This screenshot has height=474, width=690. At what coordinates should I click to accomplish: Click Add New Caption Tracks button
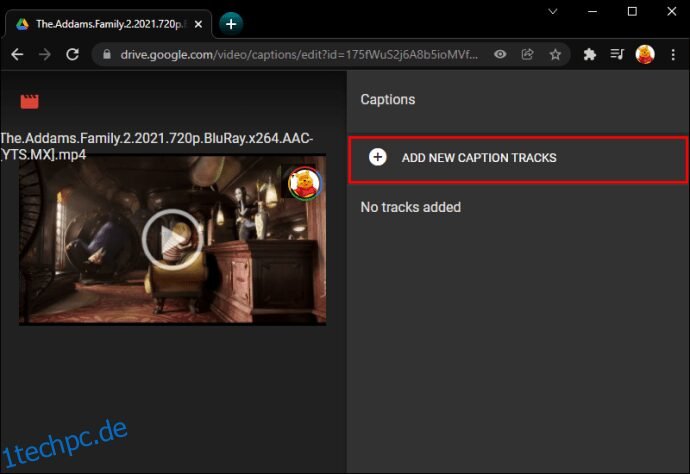[518, 159]
